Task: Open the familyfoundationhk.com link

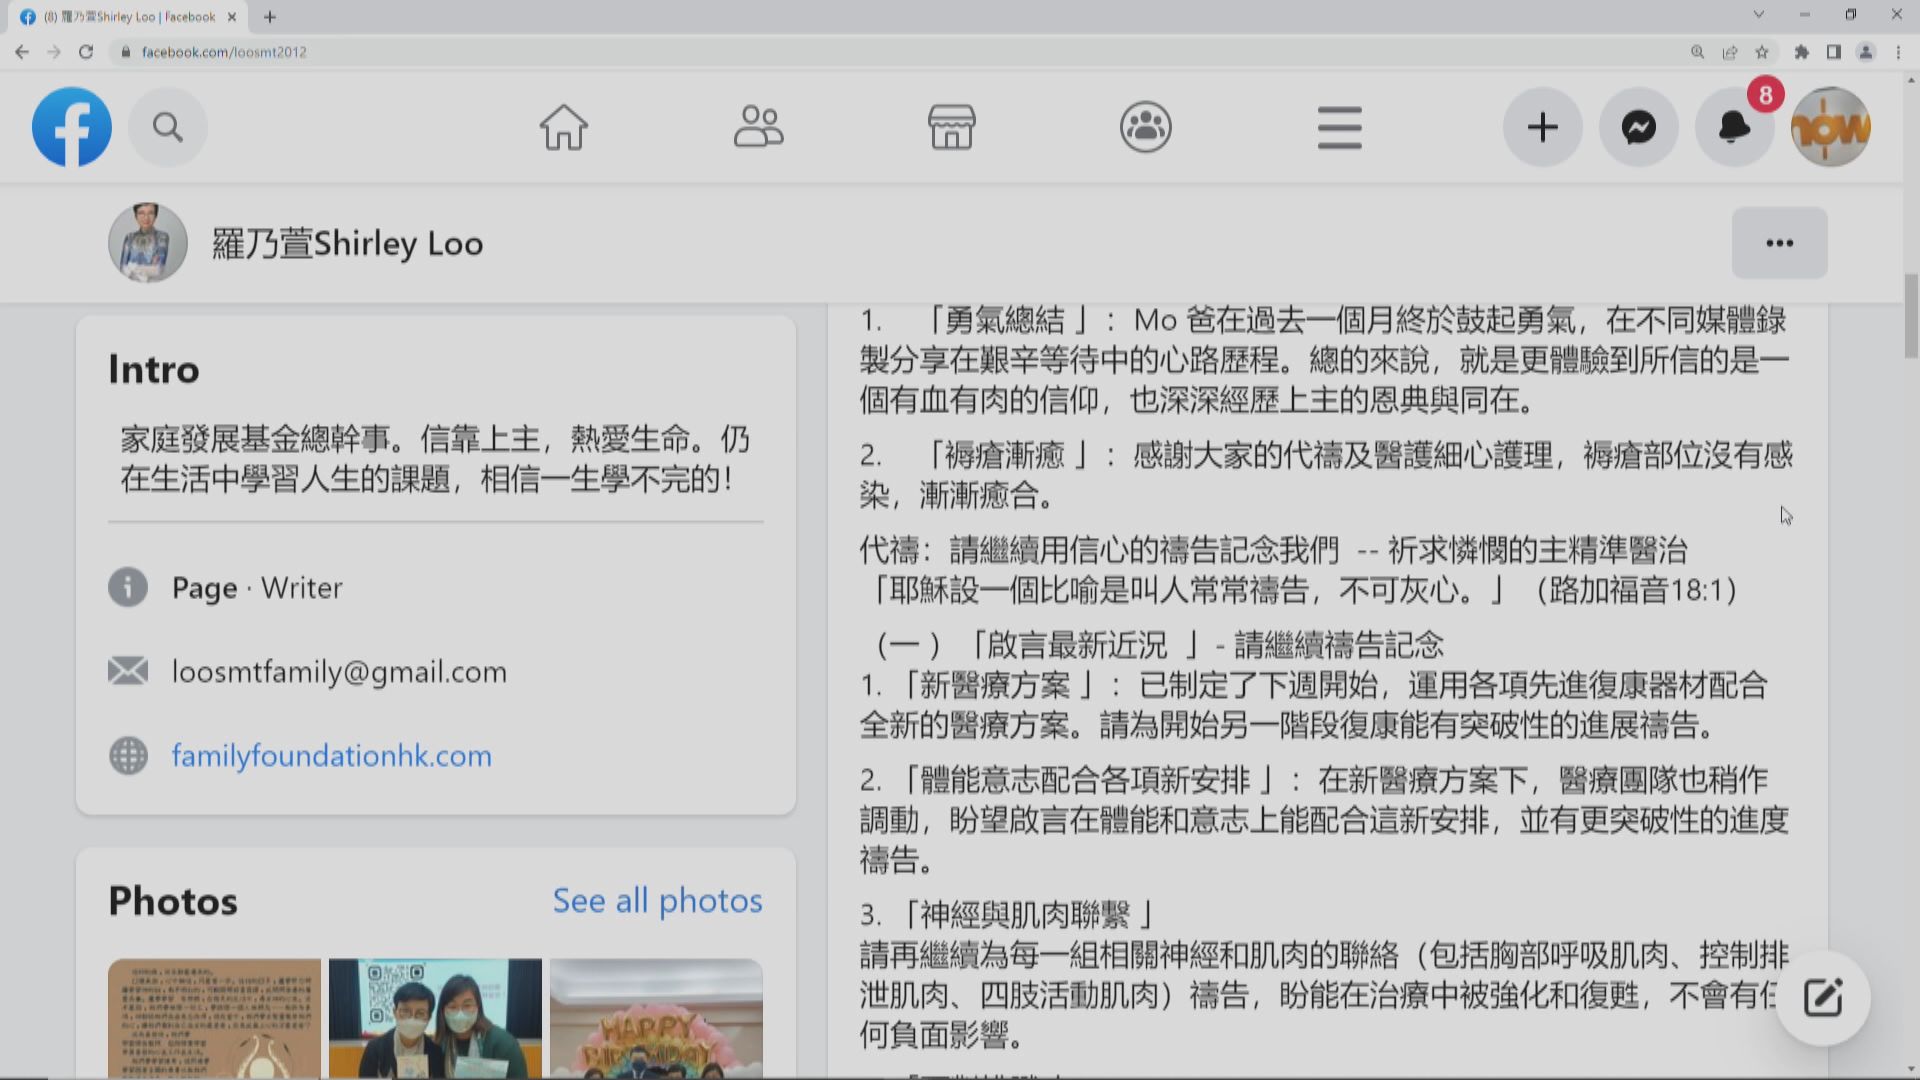Action: pos(331,755)
